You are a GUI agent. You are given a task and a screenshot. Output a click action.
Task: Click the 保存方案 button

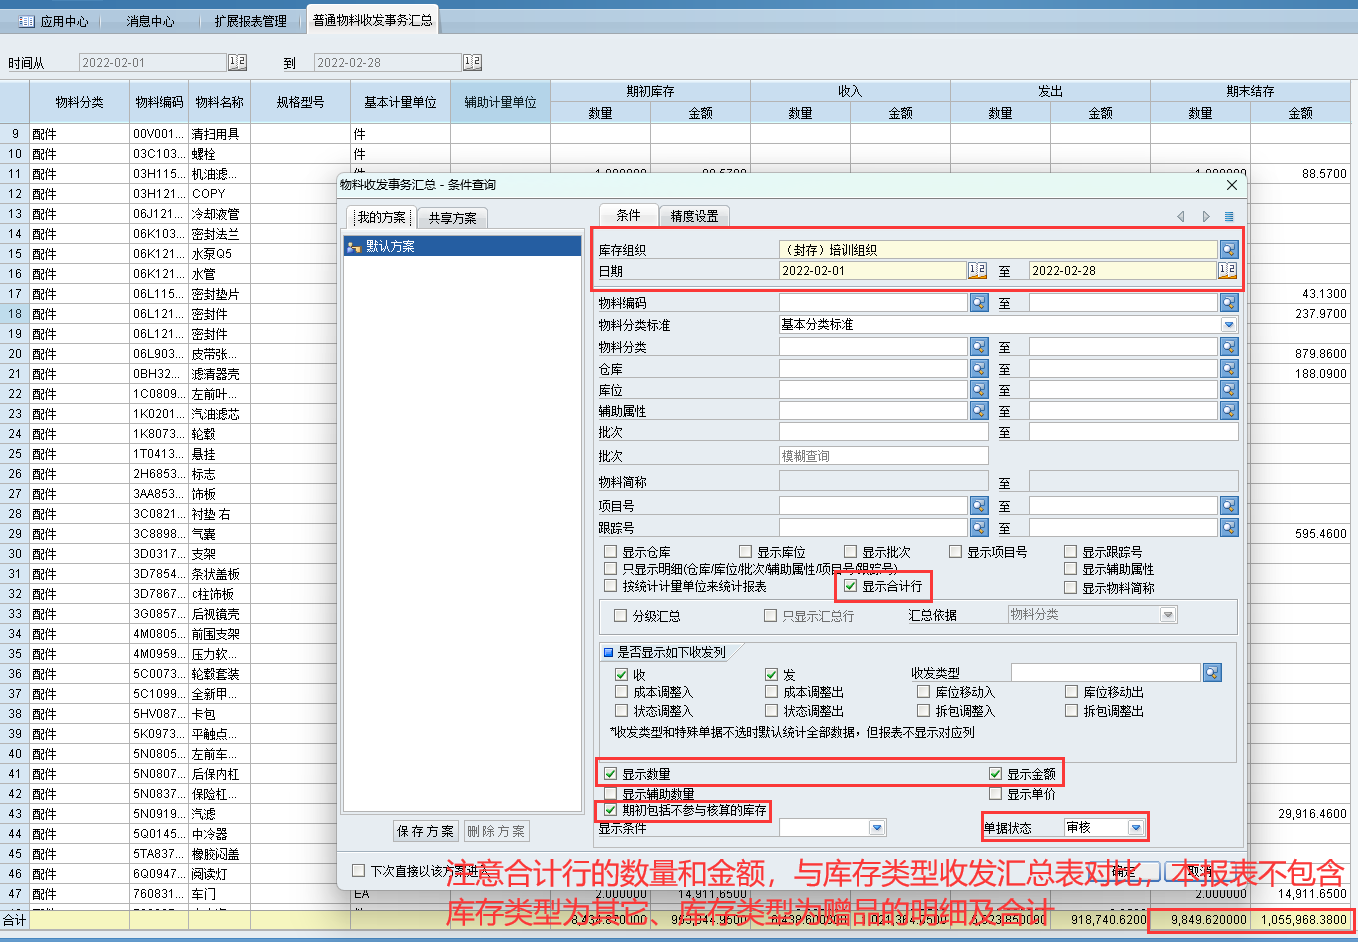click(x=425, y=831)
